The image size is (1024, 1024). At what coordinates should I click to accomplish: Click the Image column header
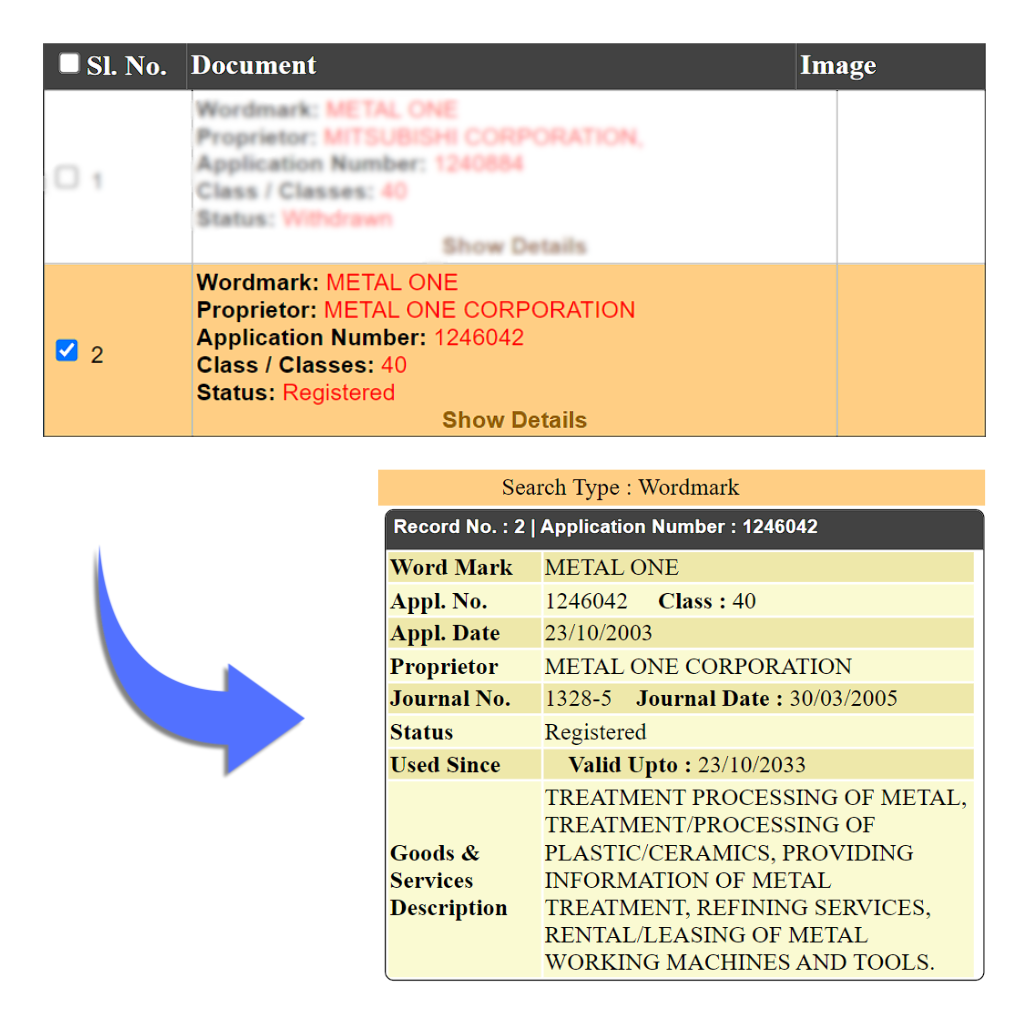[837, 66]
